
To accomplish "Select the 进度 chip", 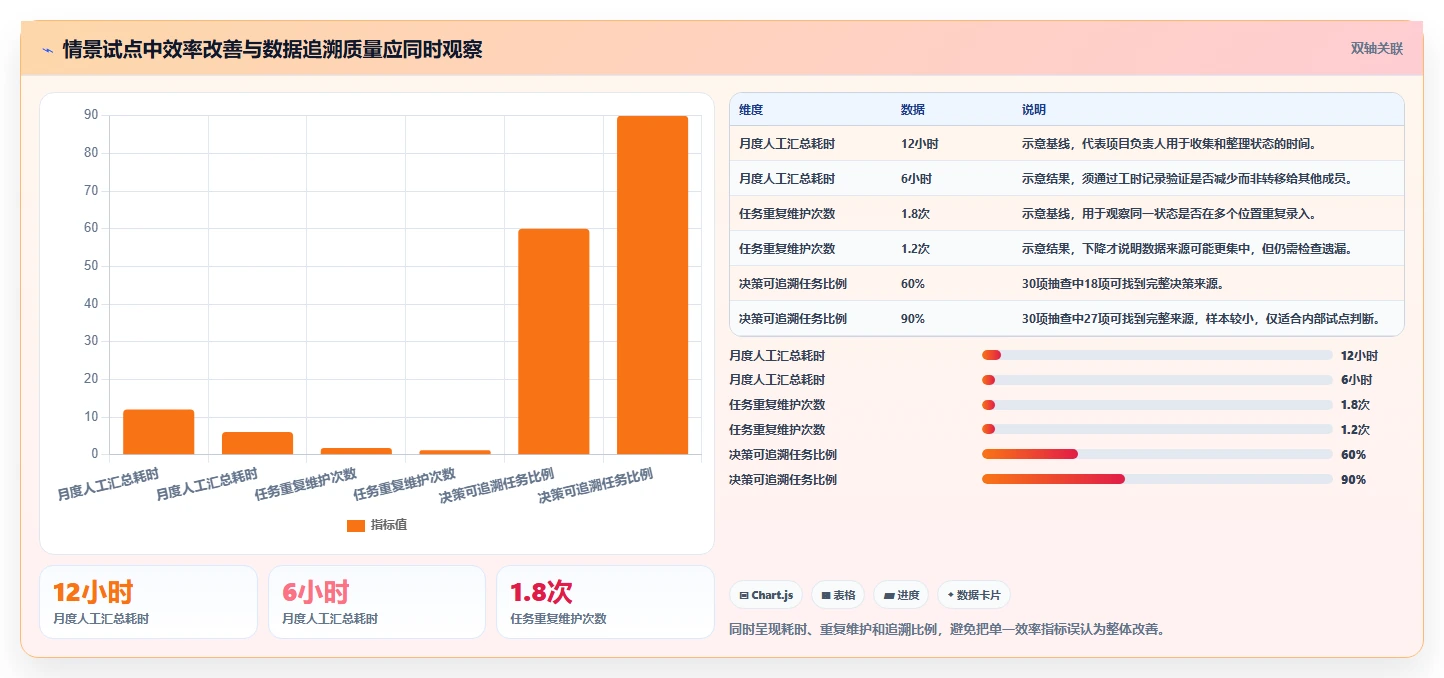I will 901,595.
